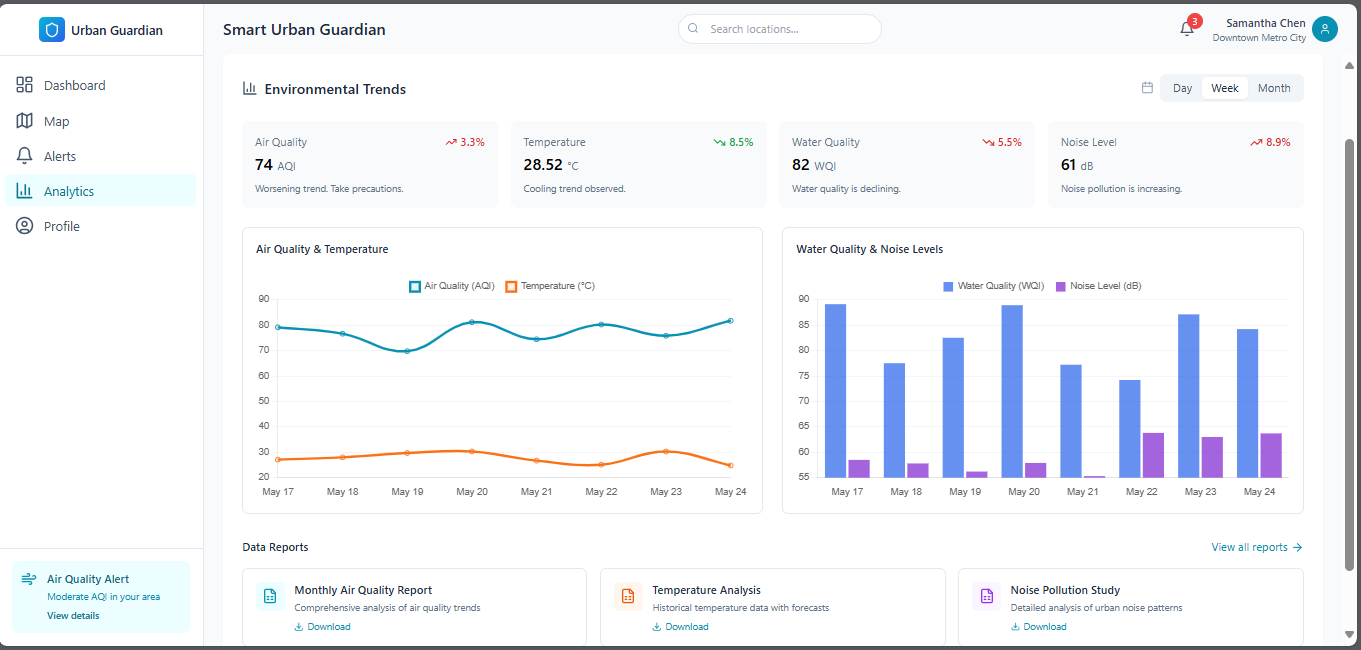
Task: Click the Urban Guardian shield logo
Action: (x=51, y=30)
